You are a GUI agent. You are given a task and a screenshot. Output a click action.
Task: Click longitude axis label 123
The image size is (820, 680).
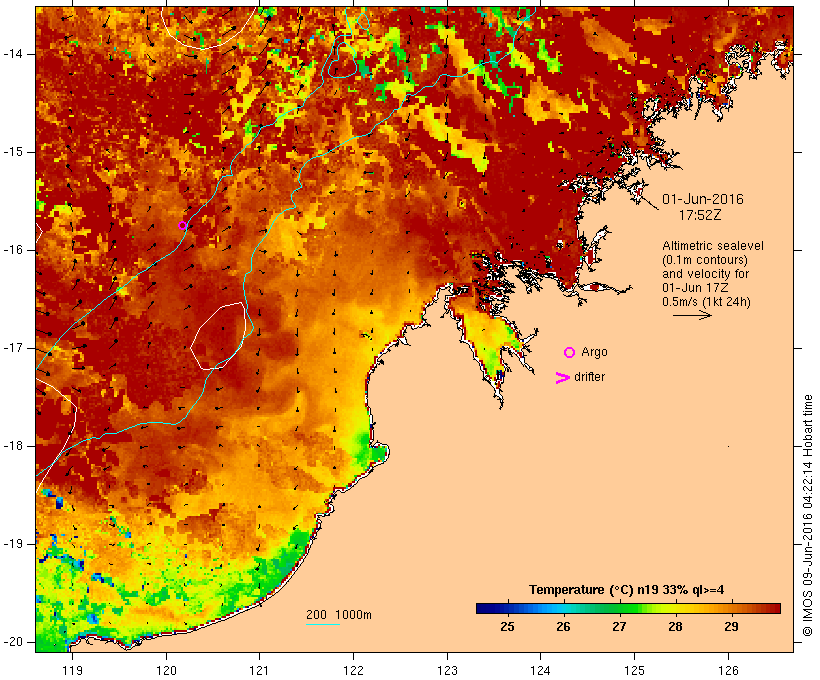[x=447, y=671]
